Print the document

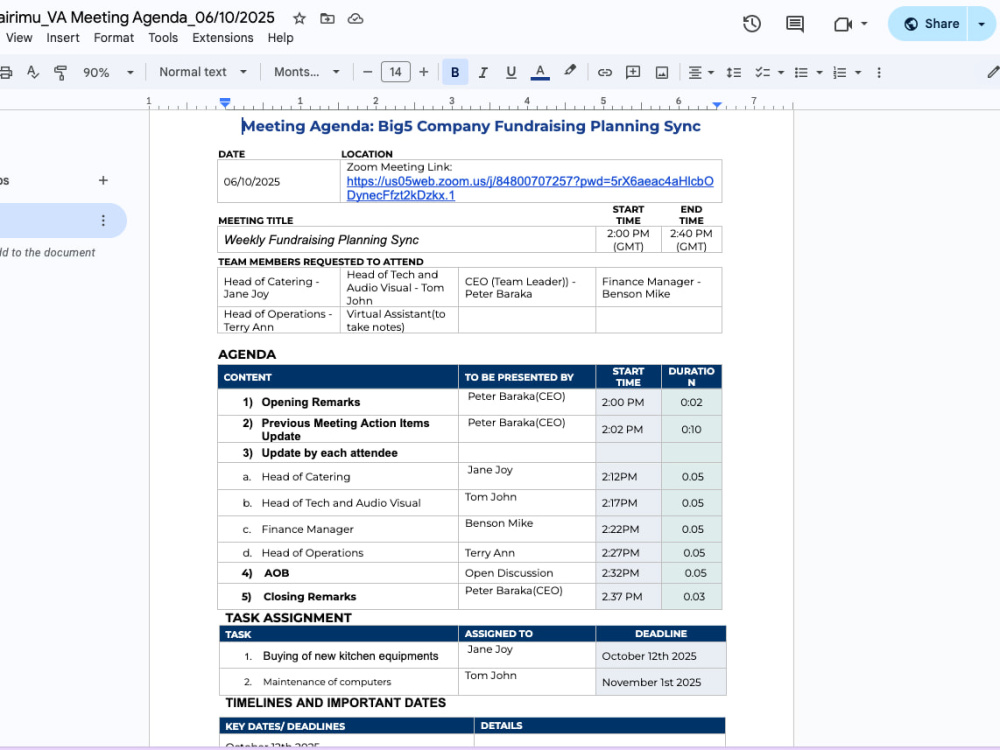pyautogui.click(x=6, y=72)
